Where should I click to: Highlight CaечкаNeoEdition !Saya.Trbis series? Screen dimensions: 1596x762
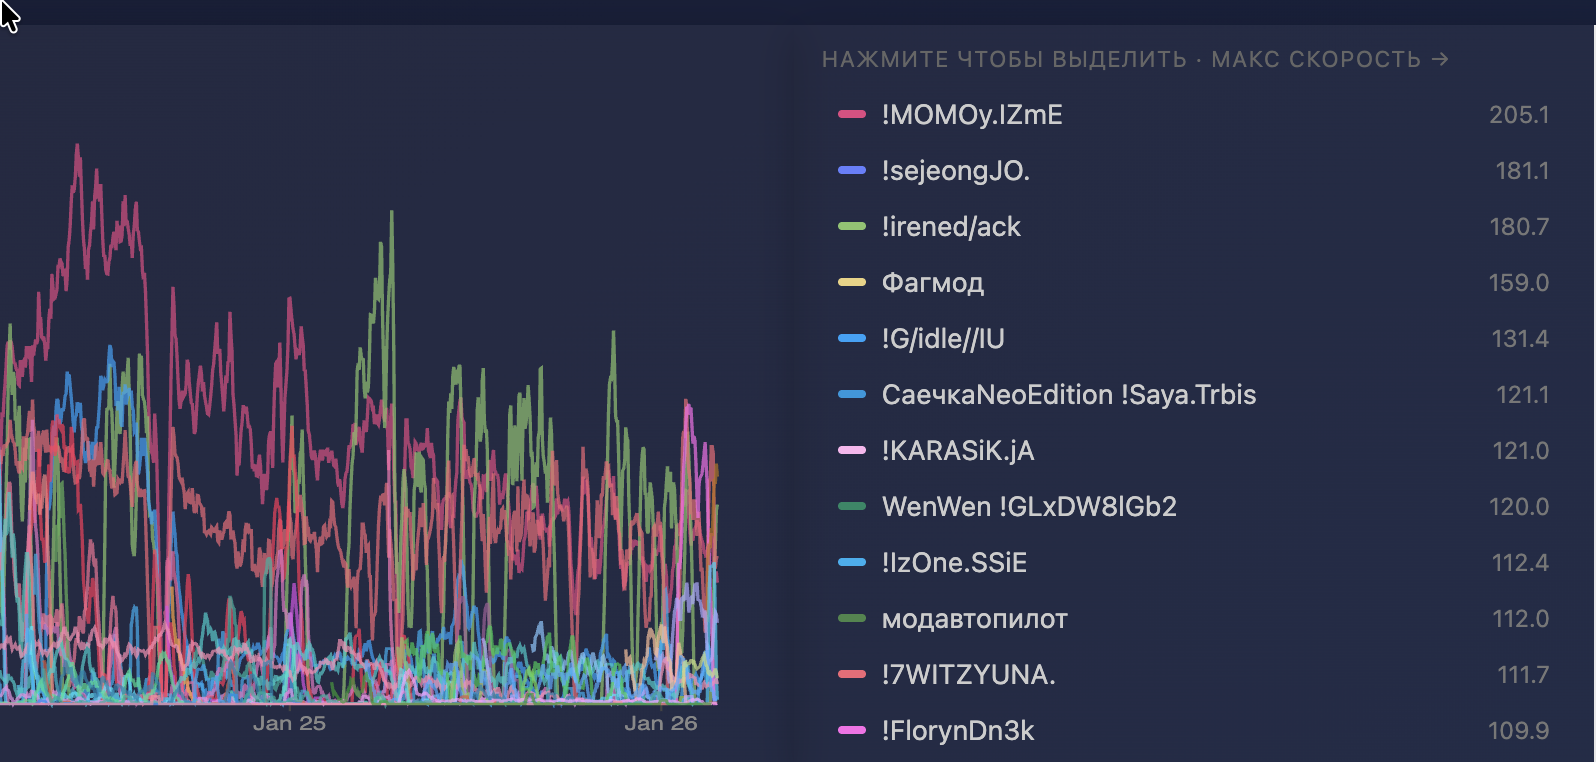(1068, 395)
